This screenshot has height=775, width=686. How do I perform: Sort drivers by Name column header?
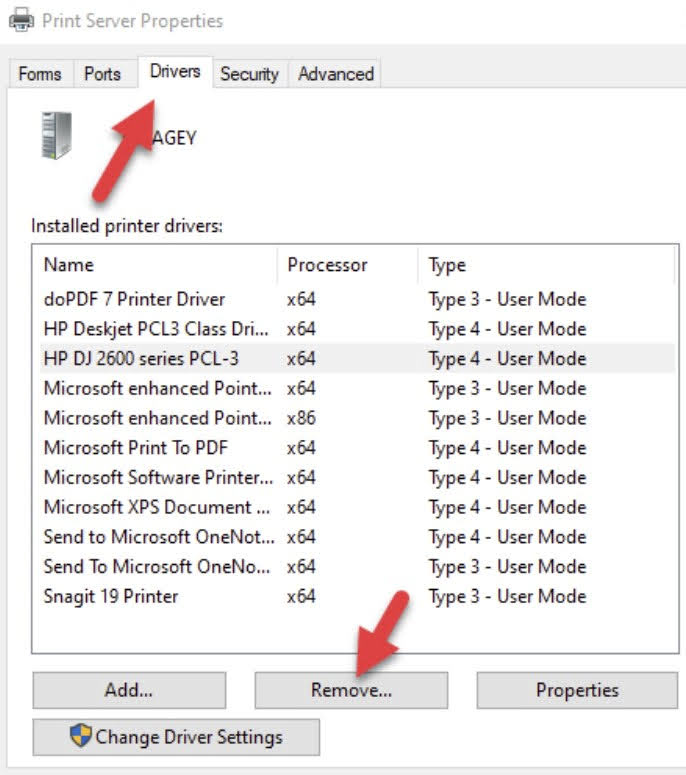[x=156, y=265]
